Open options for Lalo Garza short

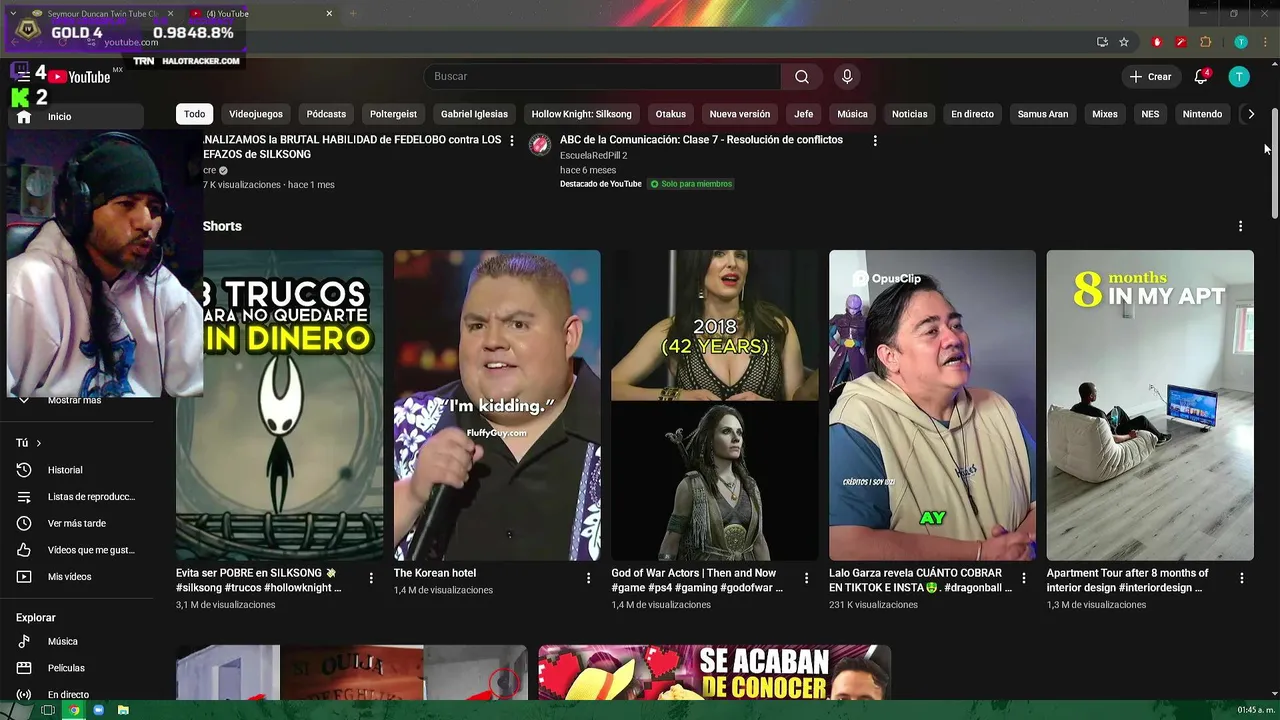[x=1024, y=578]
